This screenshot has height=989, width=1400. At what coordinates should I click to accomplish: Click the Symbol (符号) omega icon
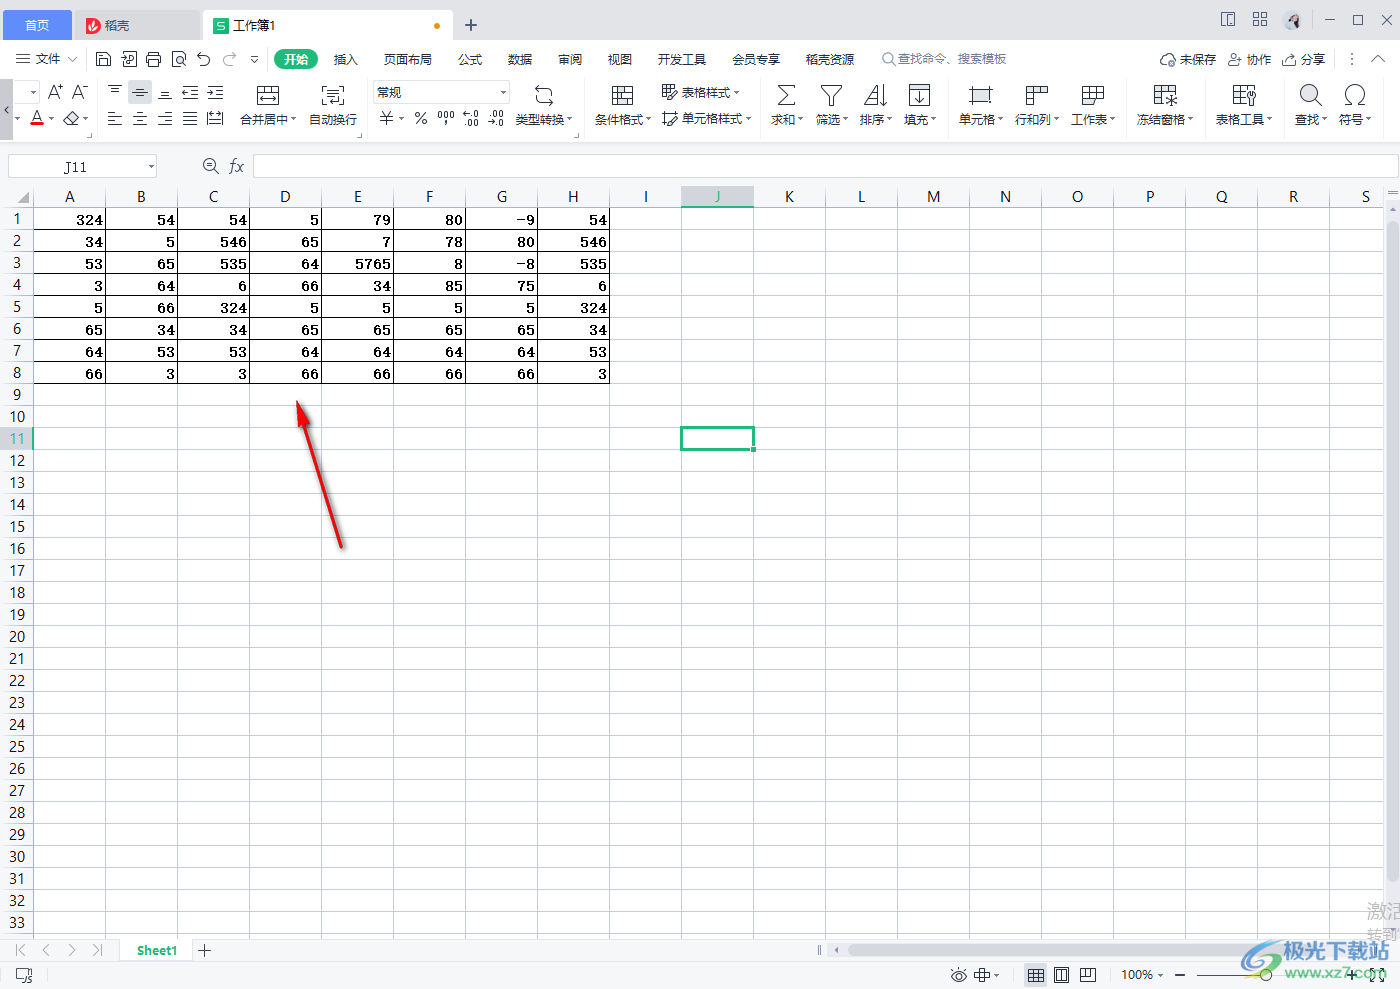point(1355,95)
